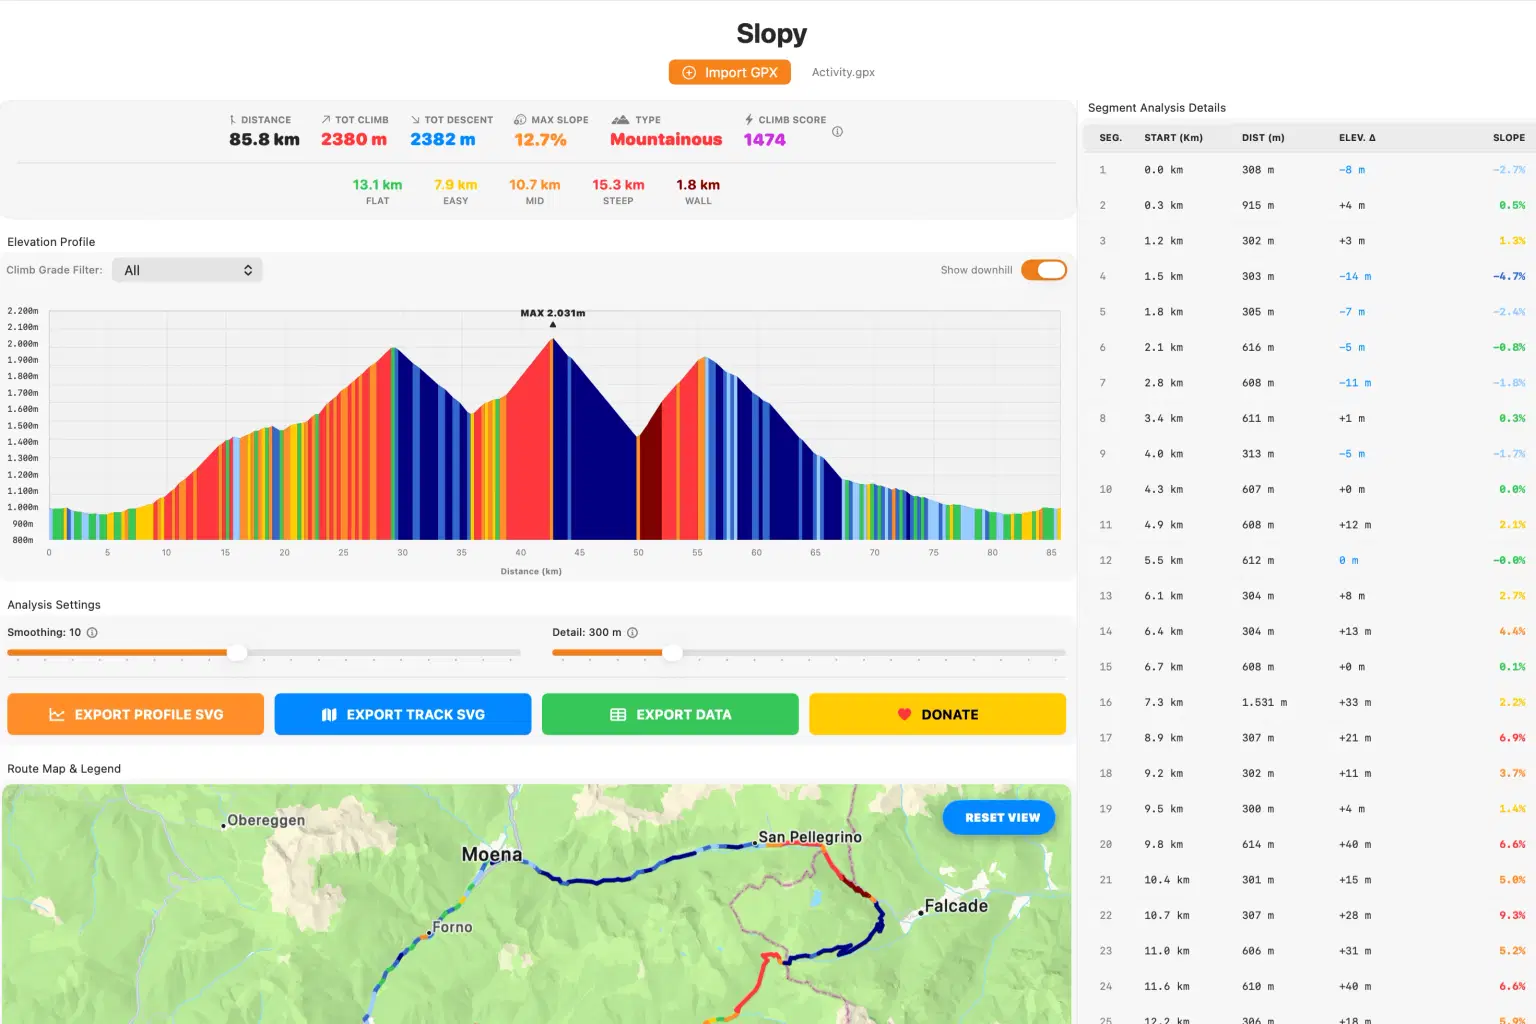
Task: Sort table by SLOPE column header
Action: point(1508,138)
